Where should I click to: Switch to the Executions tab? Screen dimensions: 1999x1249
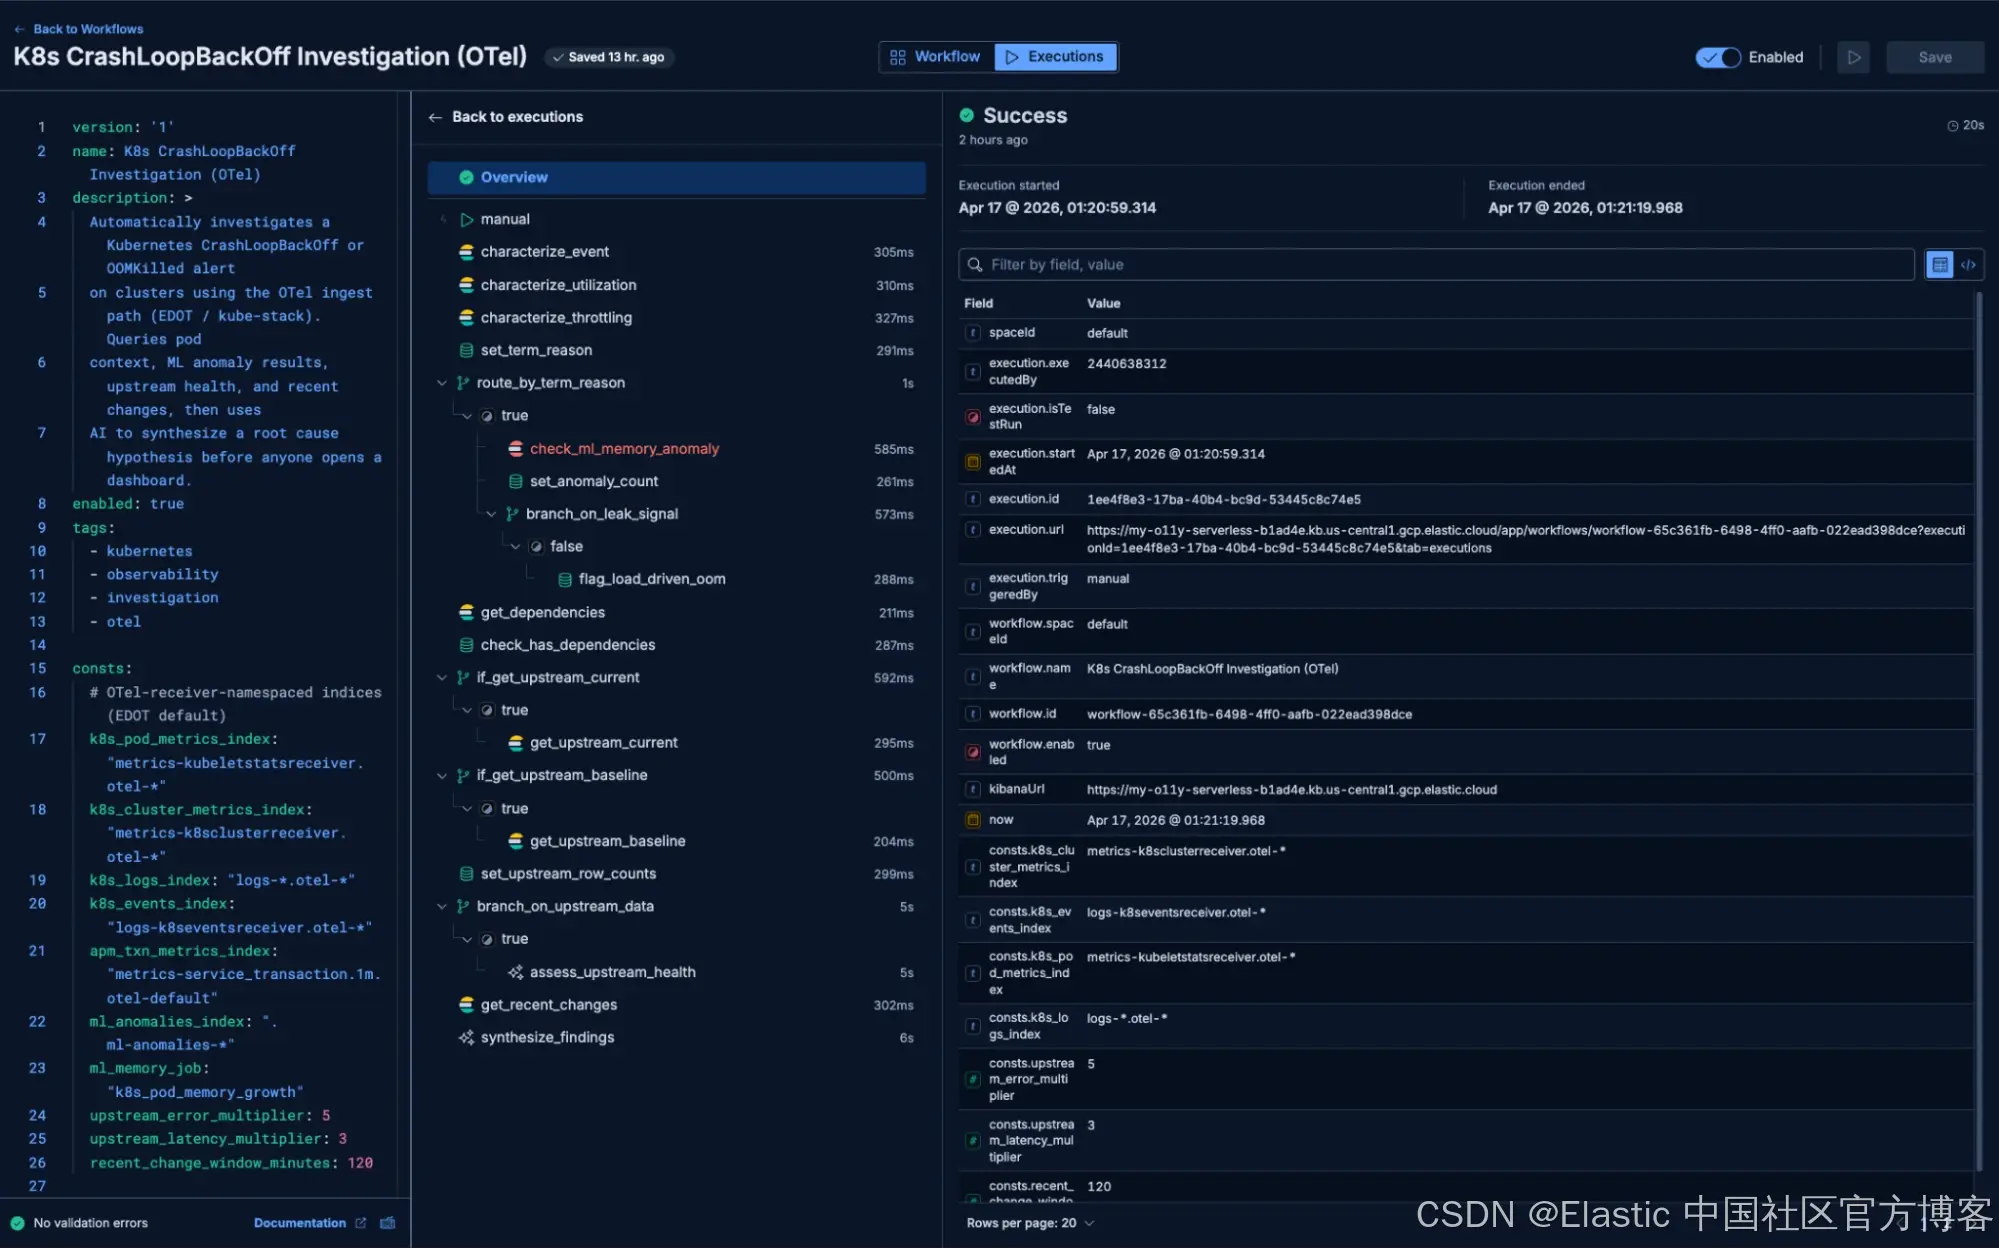pyautogui.click(x=1055, y=57)
